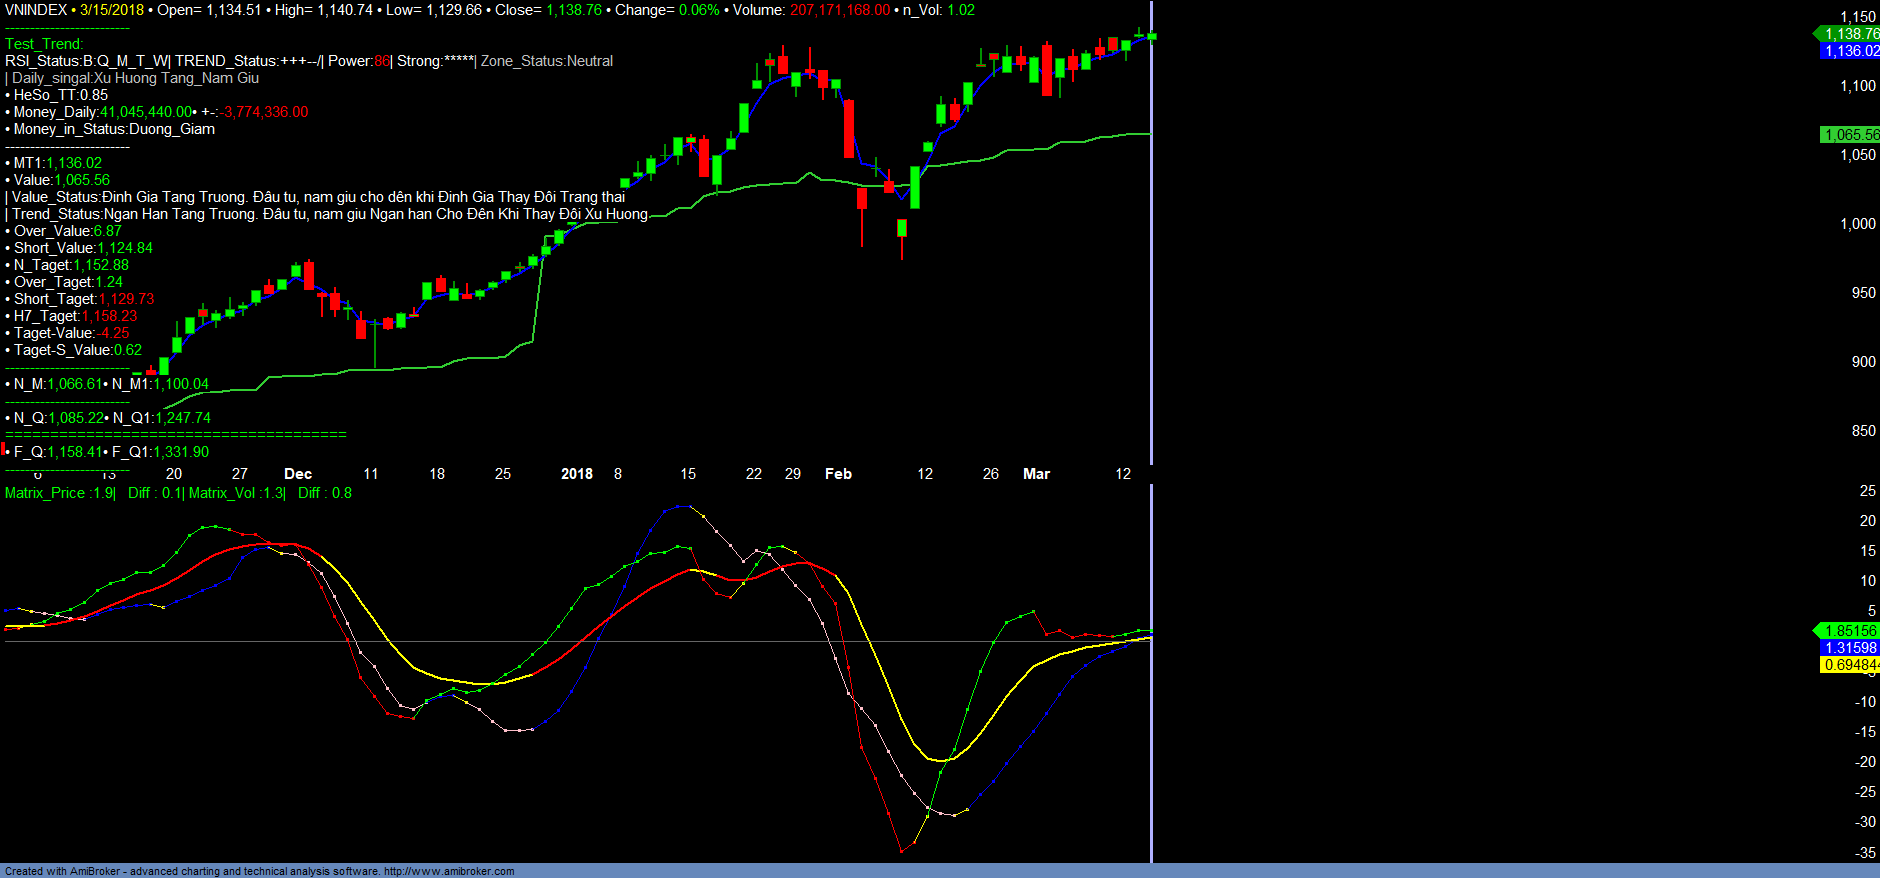
Task: Select the green 1,065.56 value tag
Action: coord(1850,135)
